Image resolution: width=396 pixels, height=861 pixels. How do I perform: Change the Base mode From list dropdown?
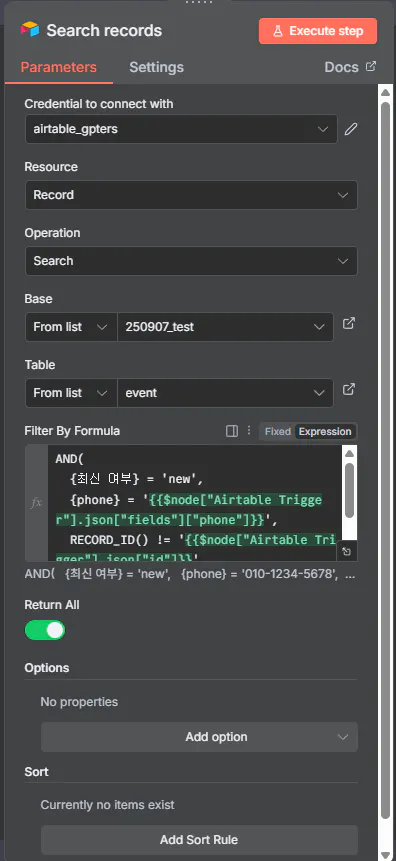click(x=71, y=327)
